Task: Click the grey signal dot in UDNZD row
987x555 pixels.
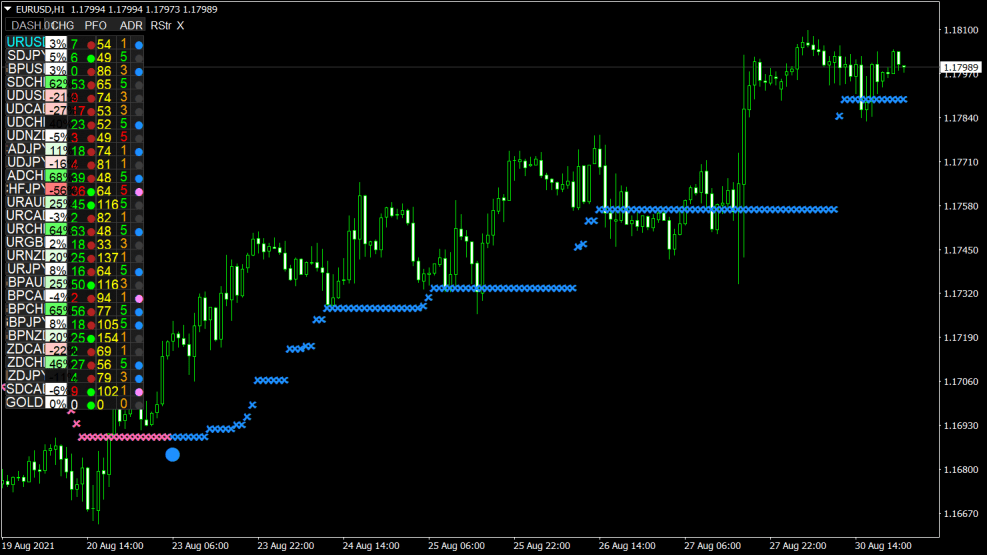Action: [x=138, y=138]
